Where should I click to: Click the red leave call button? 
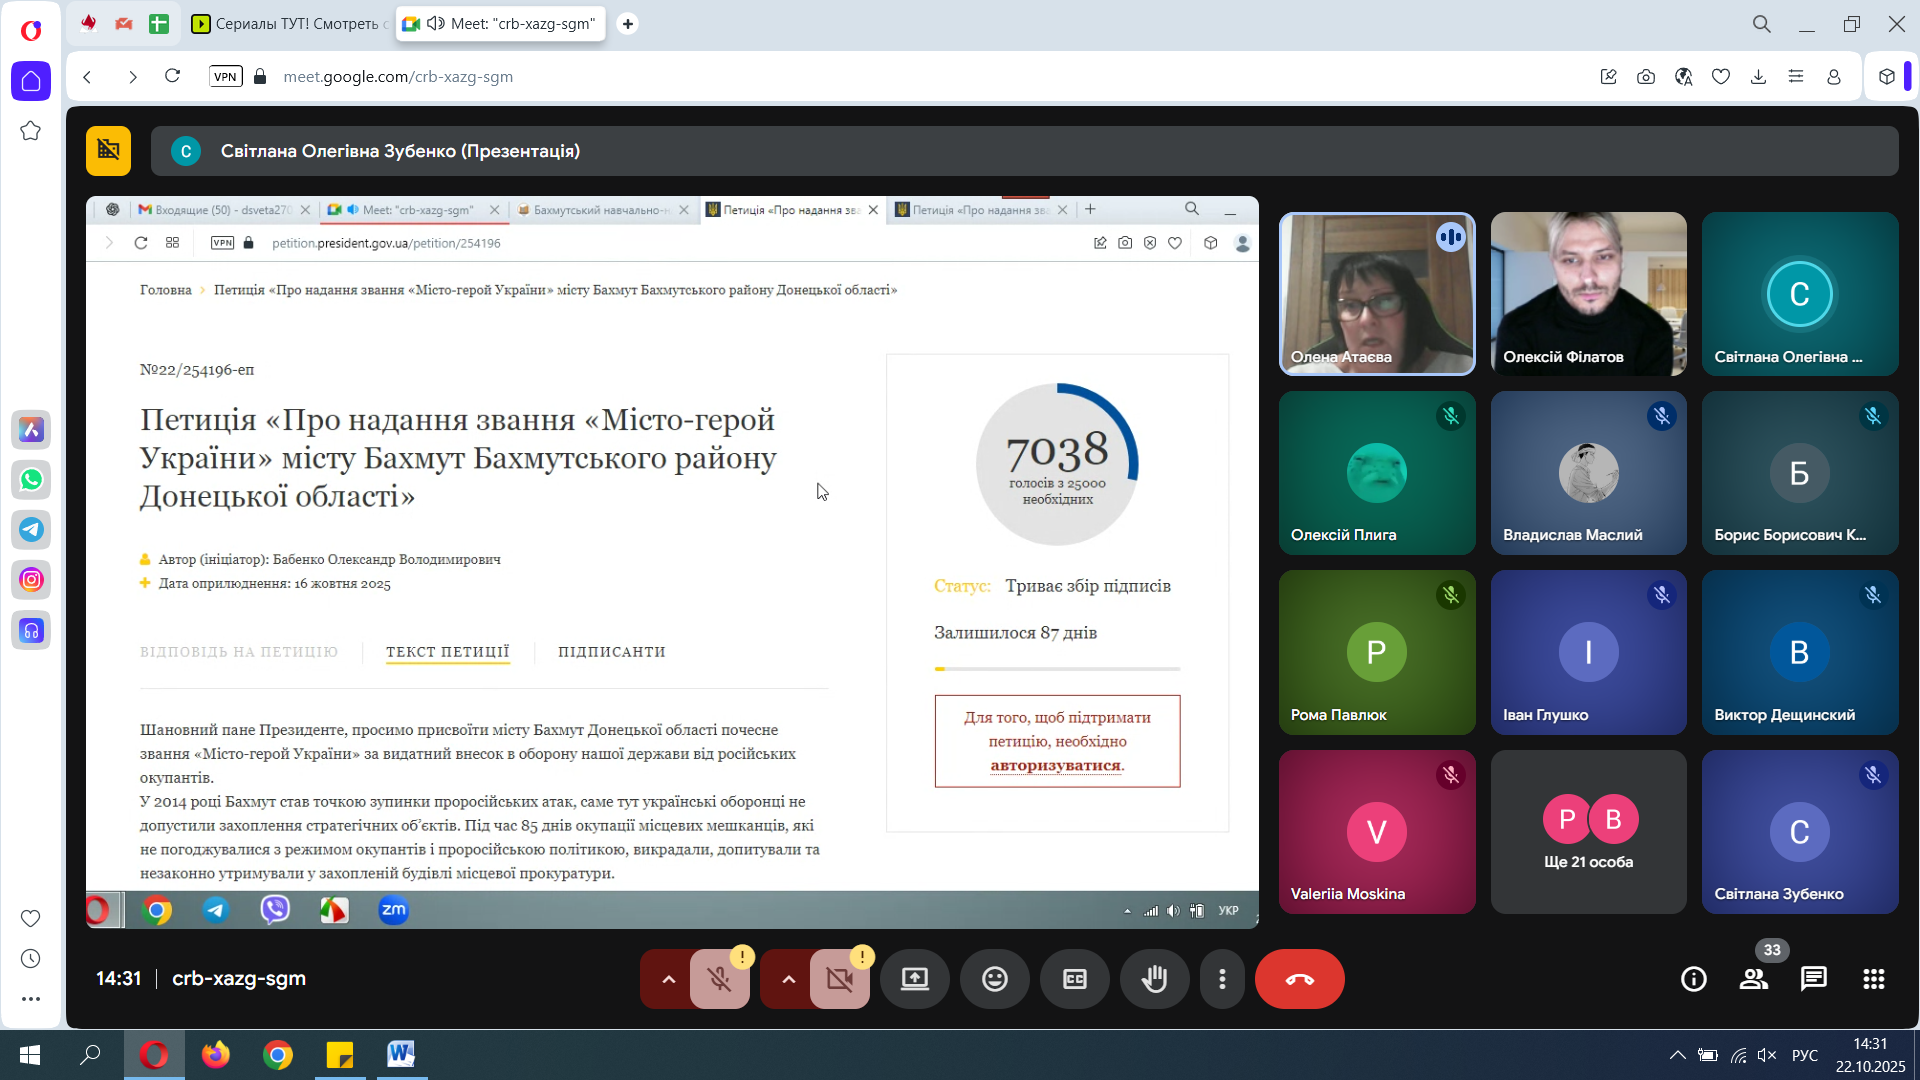pyautogui.click(x=1299, y=979)
